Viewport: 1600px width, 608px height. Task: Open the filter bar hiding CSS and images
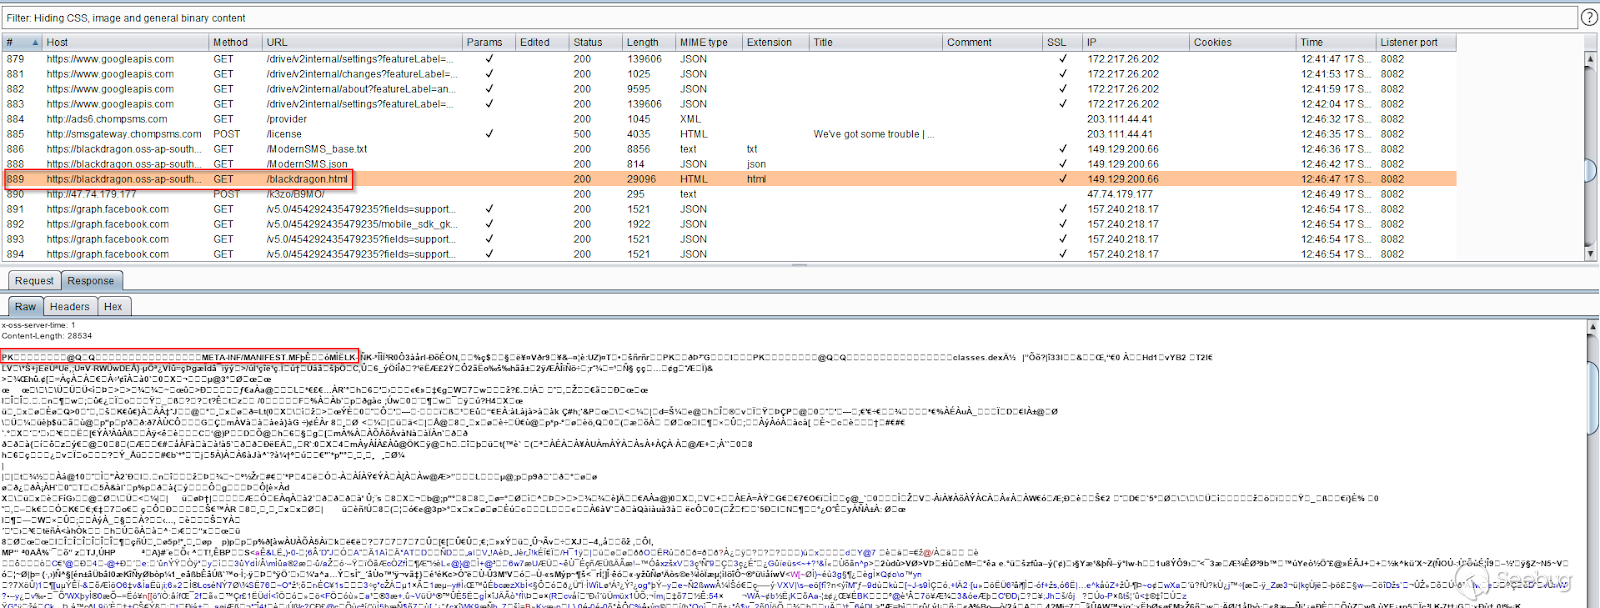[x=780, y=18]
